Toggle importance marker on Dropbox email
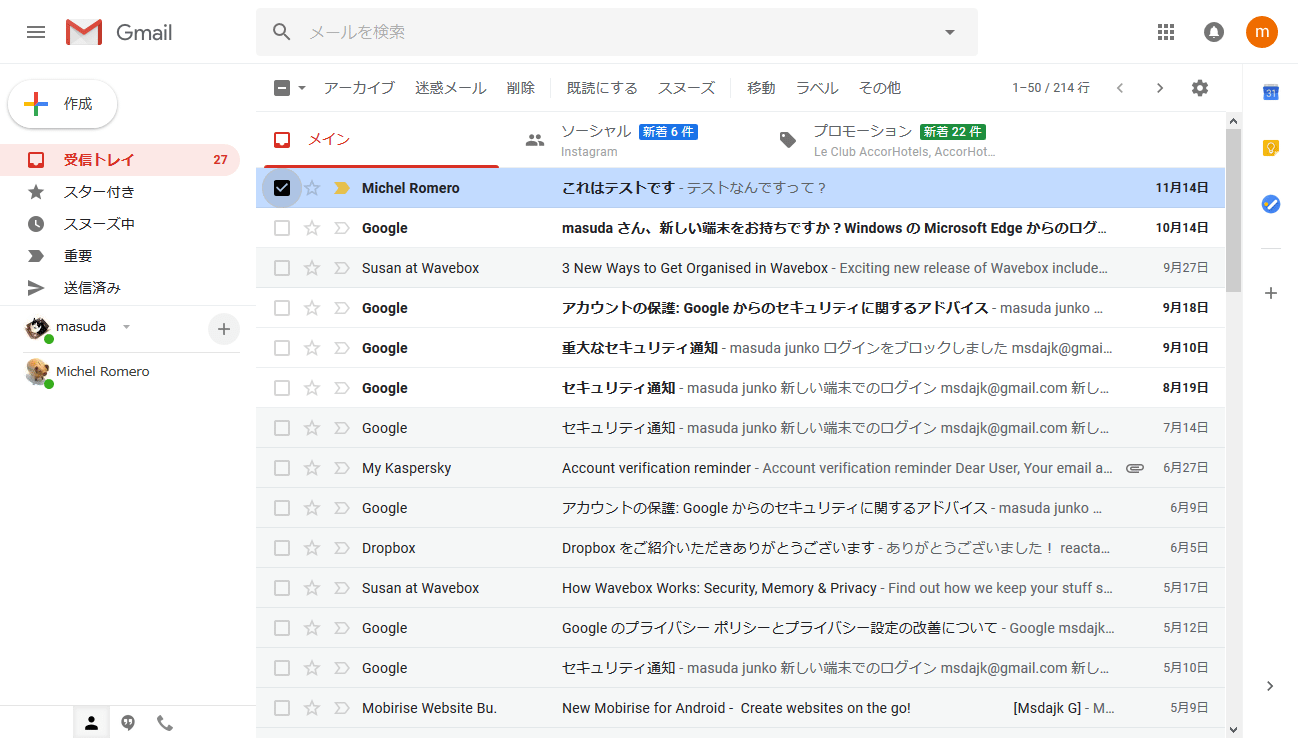Image resolution: width=1298 pixels, height=738 pixels. [x=342, y=548]
